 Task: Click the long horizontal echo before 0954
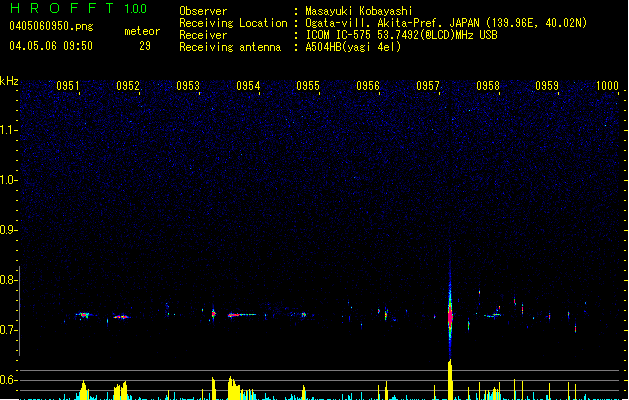[242, 315]
